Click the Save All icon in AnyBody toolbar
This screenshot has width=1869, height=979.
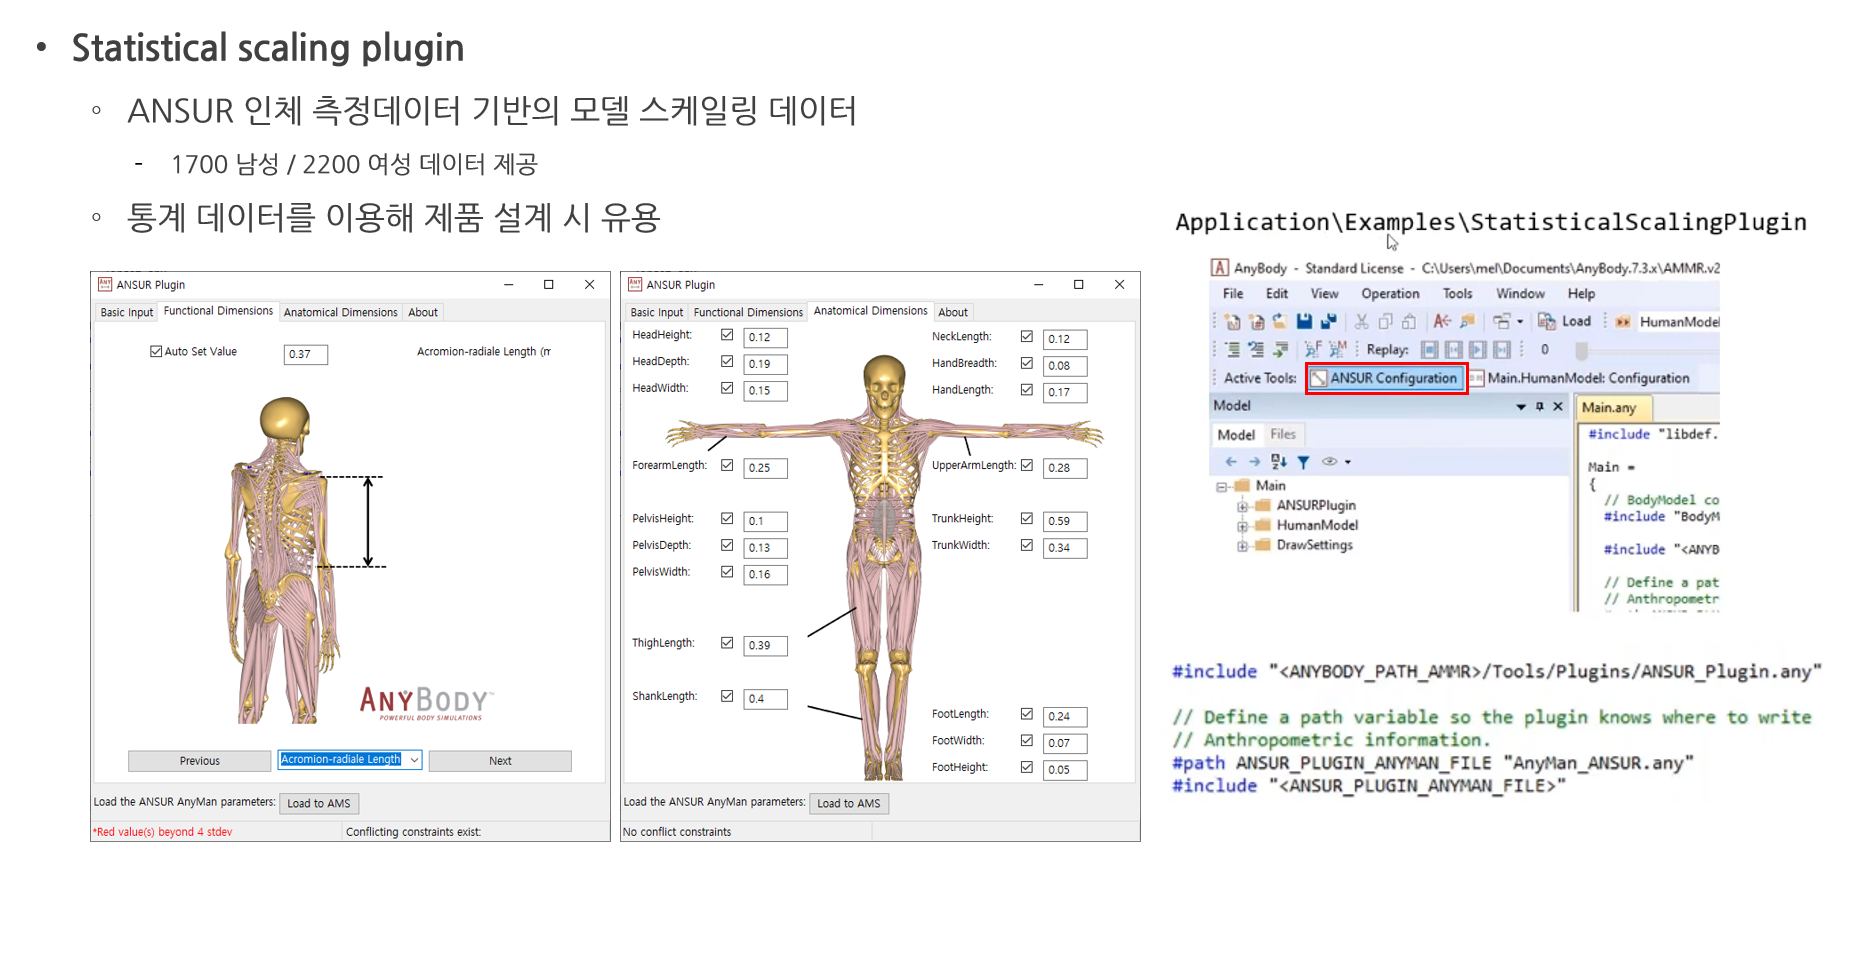pyautogui.click(x=1328, y=322)
